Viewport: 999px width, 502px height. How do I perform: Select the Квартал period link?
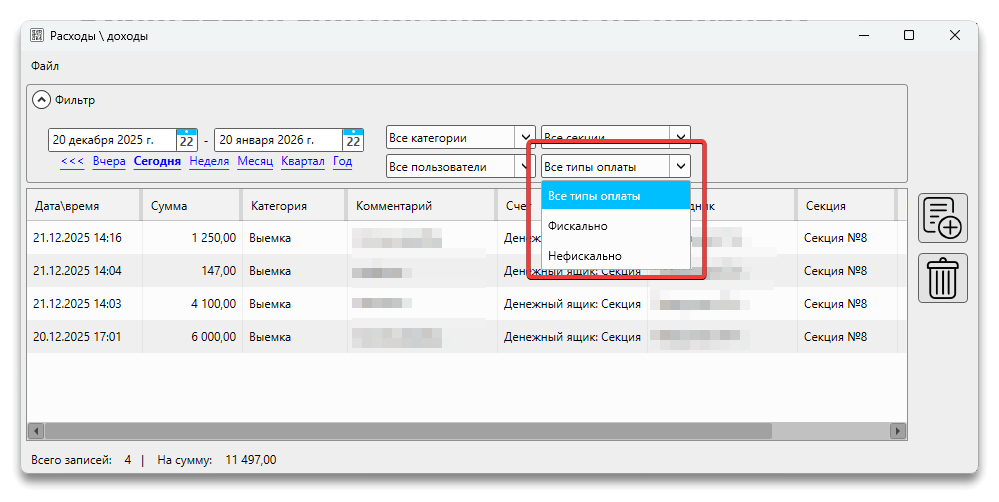coord(302,161)
